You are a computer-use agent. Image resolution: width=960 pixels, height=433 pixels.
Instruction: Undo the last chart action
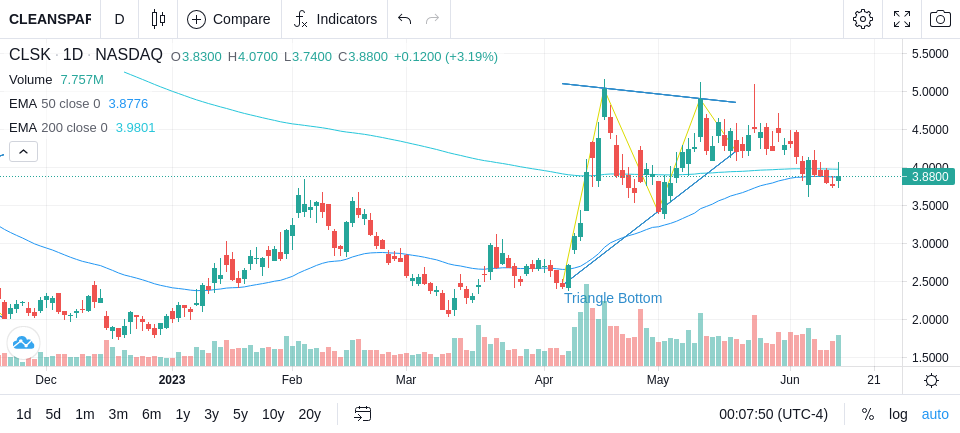point(404,19)
